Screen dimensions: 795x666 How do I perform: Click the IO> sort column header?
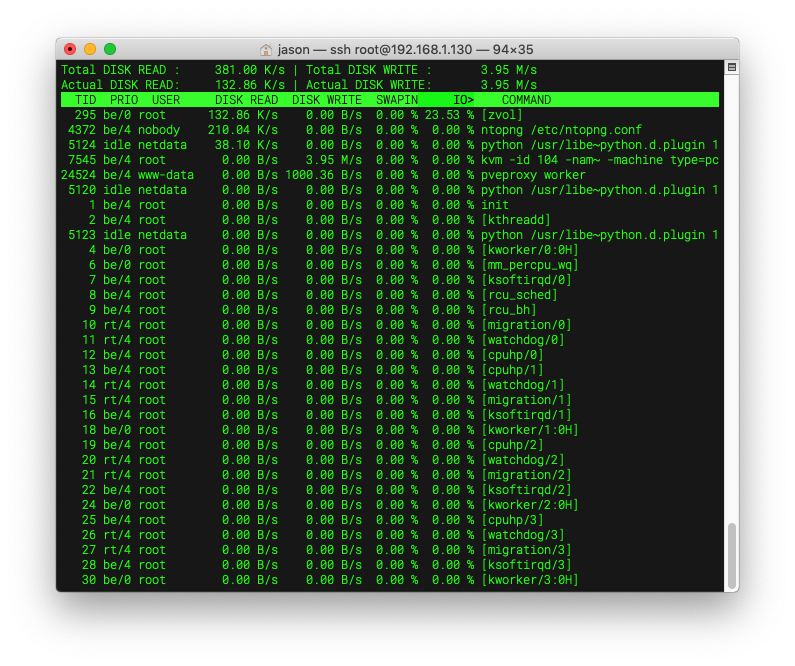[x=463, y=100]
